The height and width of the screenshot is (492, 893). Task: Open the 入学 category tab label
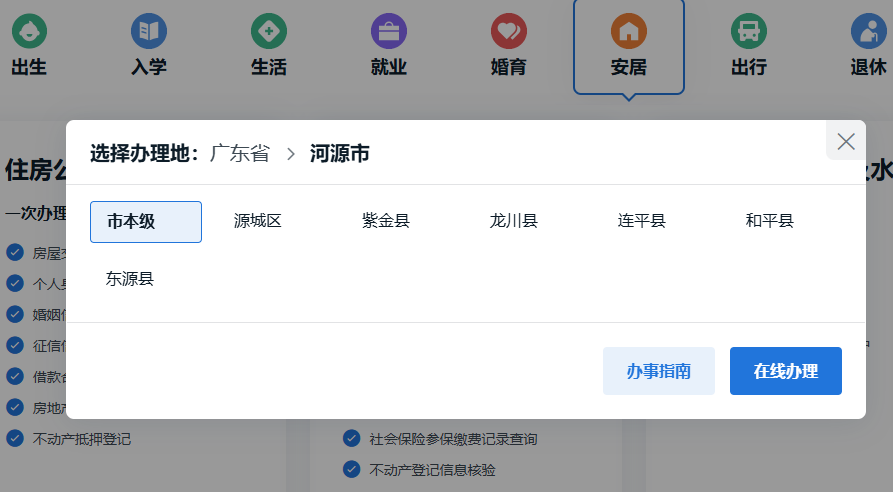(149, 67)
